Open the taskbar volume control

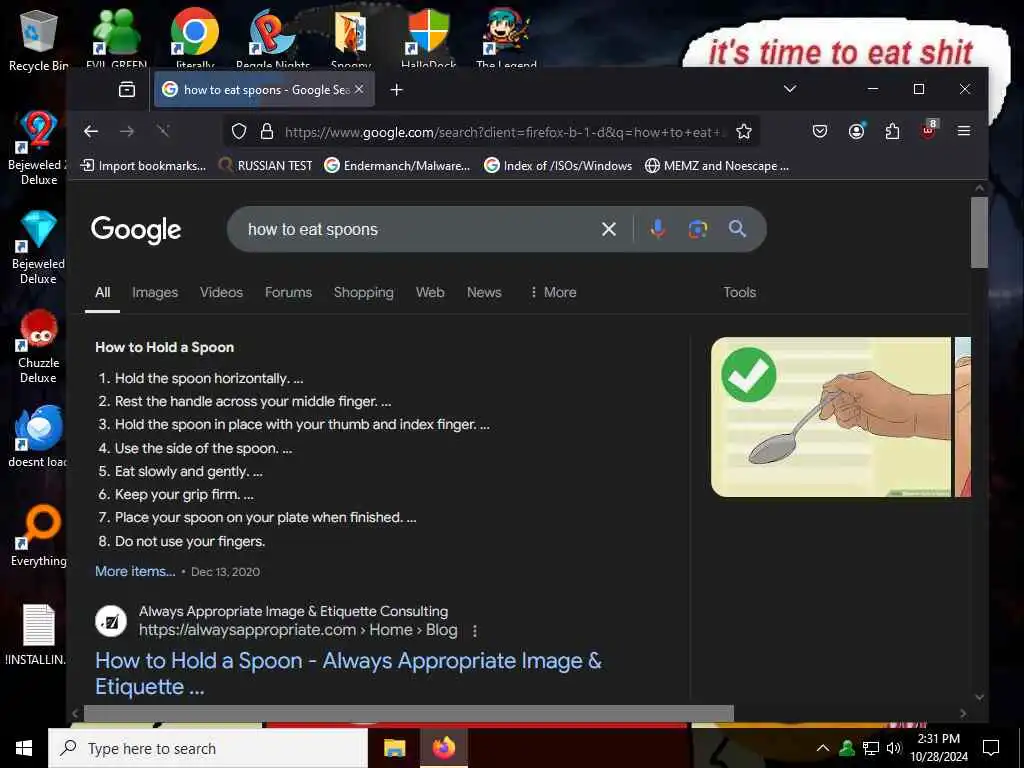point(893,748)
